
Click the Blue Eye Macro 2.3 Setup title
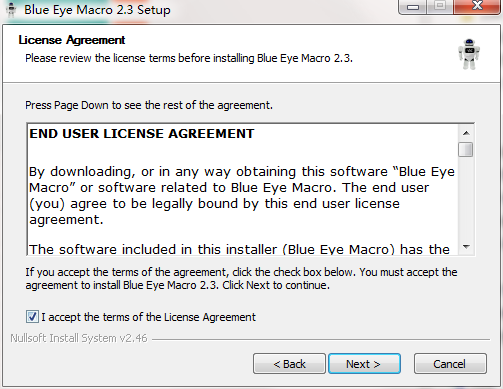[97, 10]
